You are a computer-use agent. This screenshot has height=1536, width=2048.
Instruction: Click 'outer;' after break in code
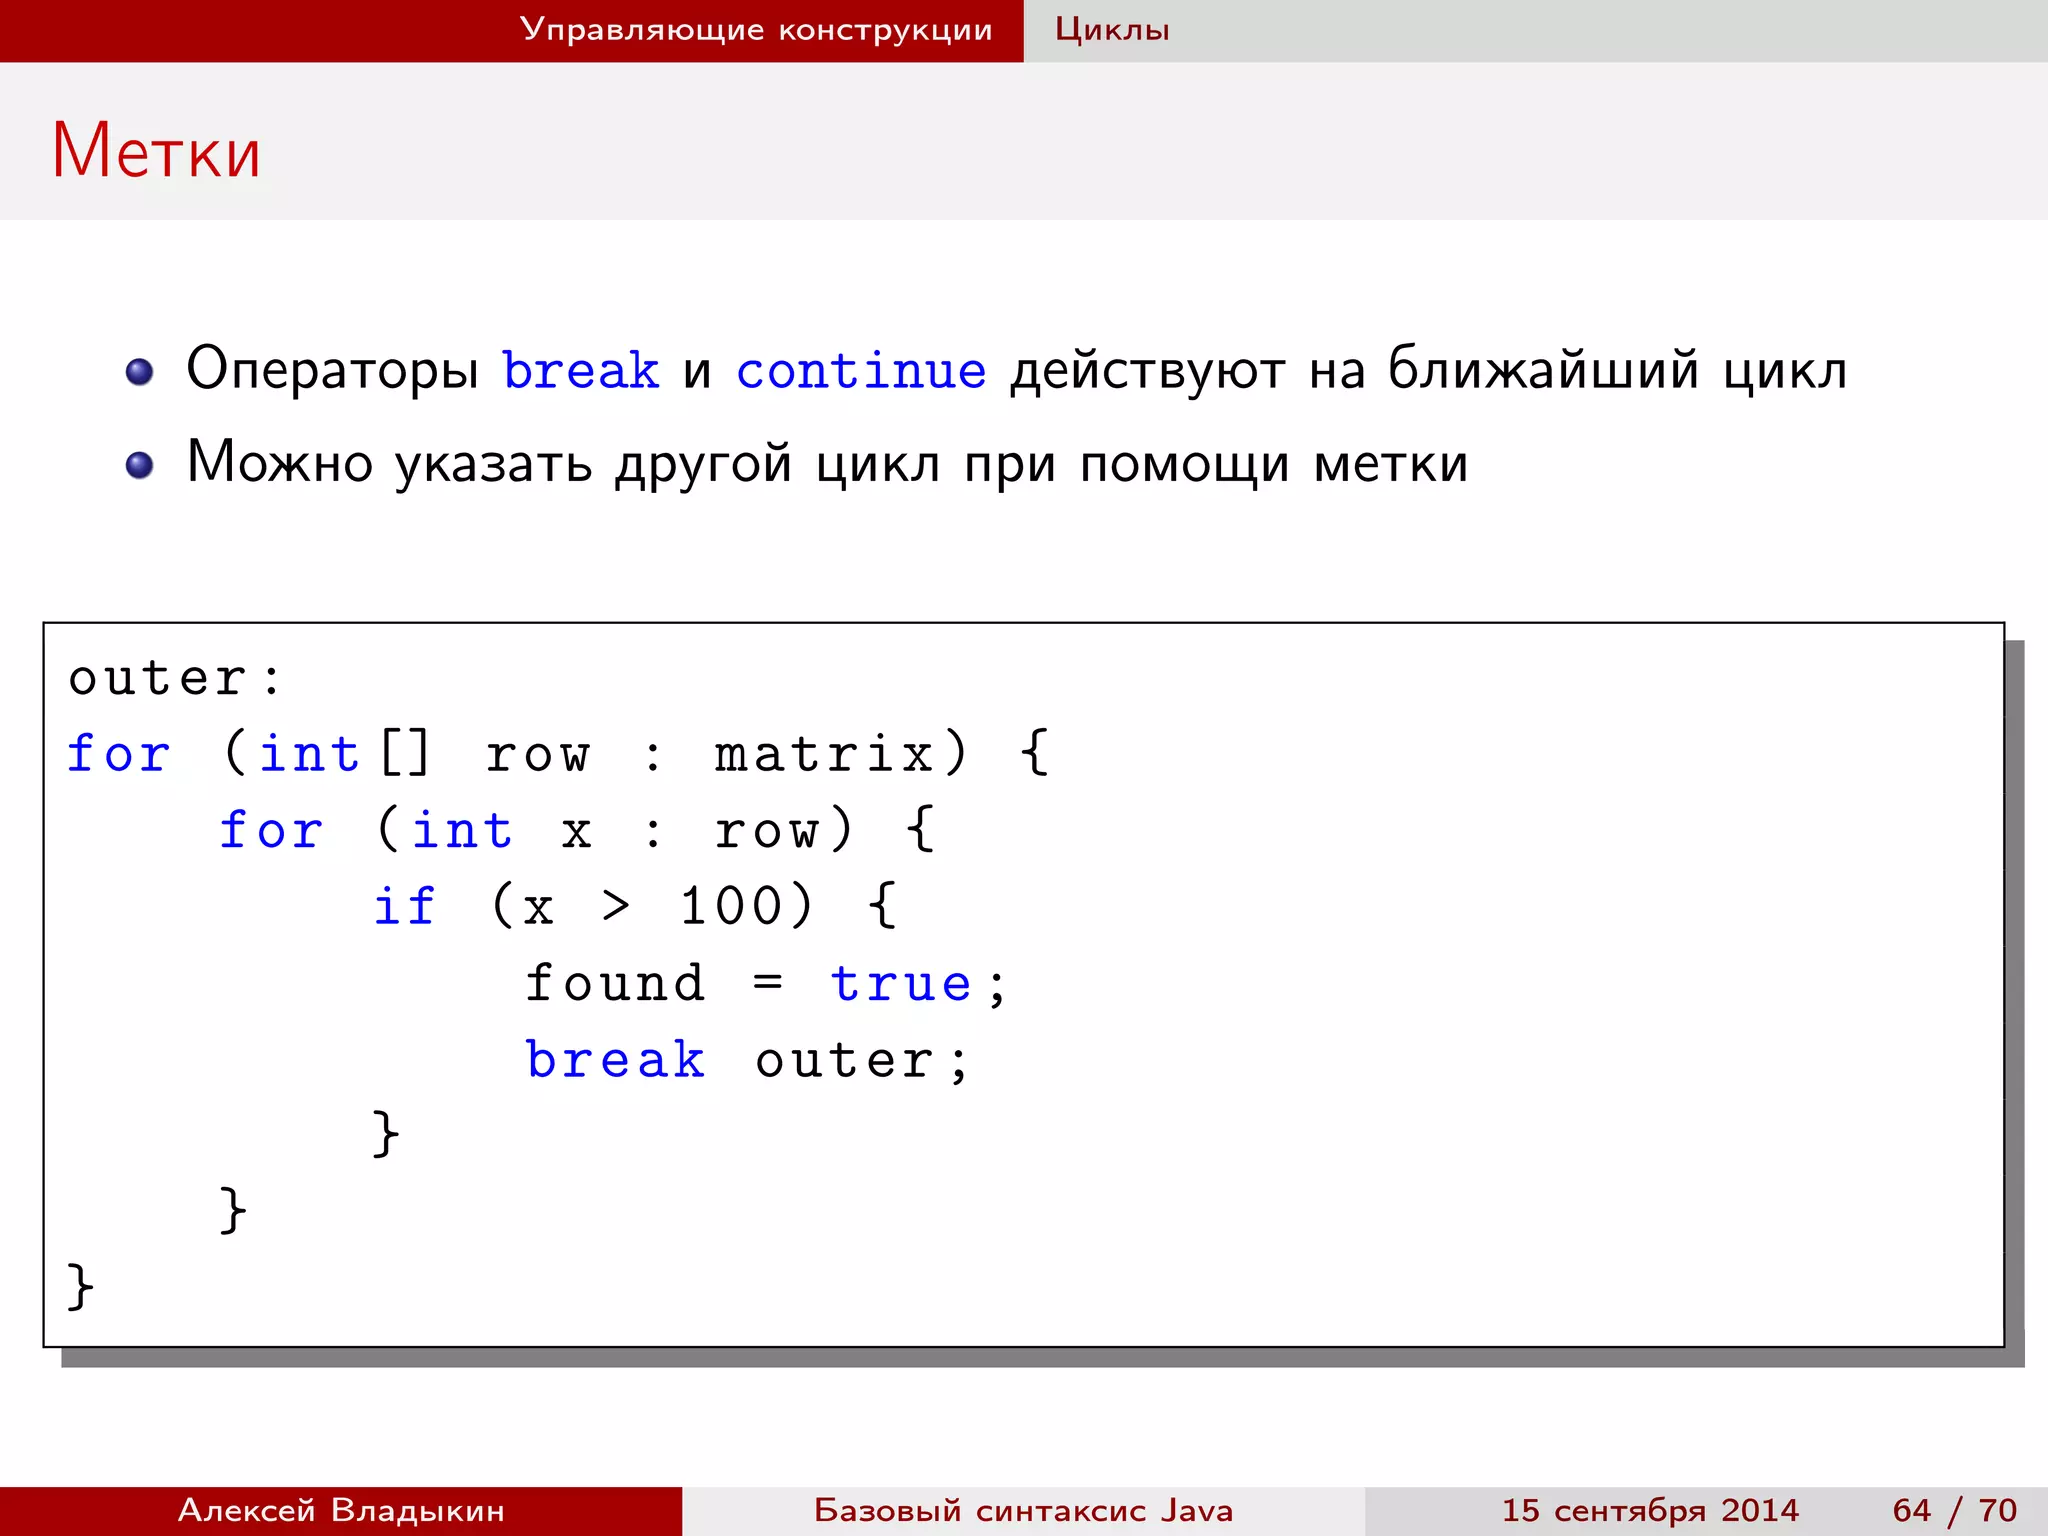(861, 1061)
